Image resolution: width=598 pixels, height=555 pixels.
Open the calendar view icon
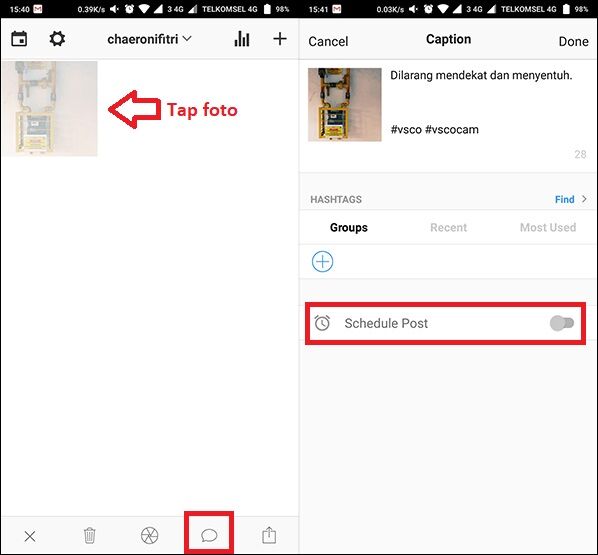[19, 39]
